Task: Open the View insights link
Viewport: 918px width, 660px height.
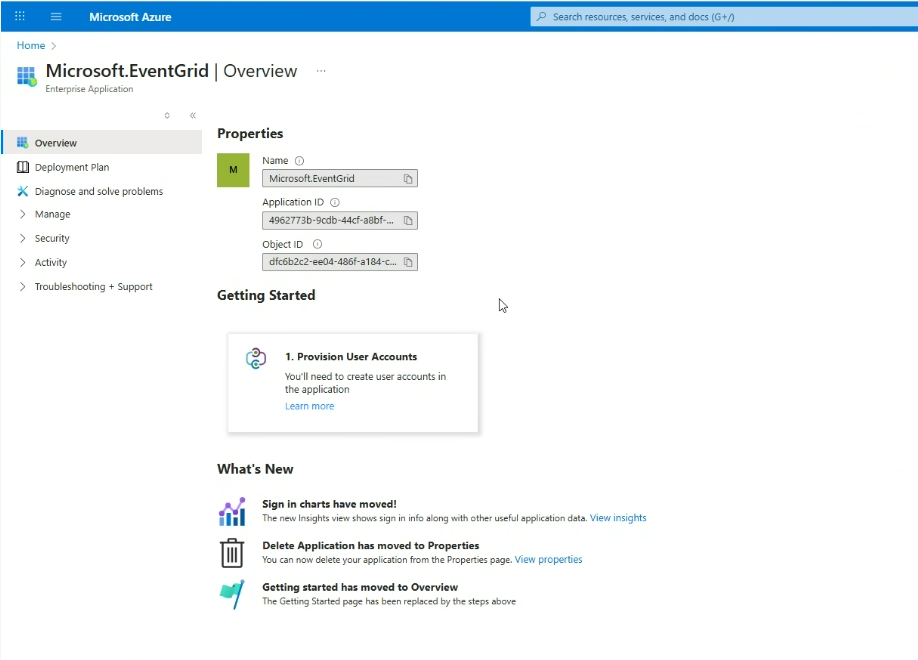Action: pos(618,518)
